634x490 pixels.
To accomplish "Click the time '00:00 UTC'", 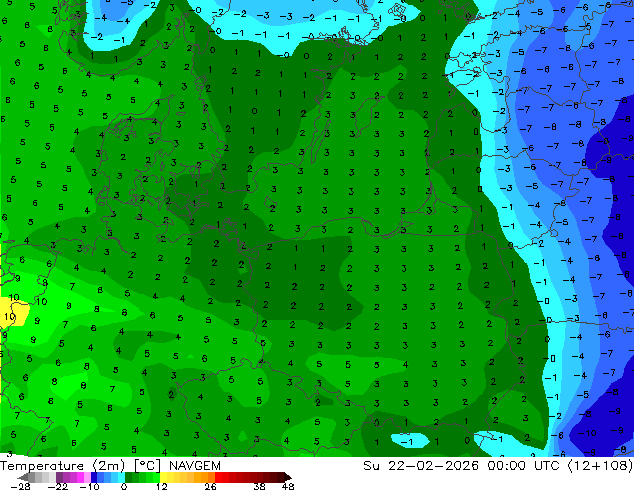I will click(523, 466).
